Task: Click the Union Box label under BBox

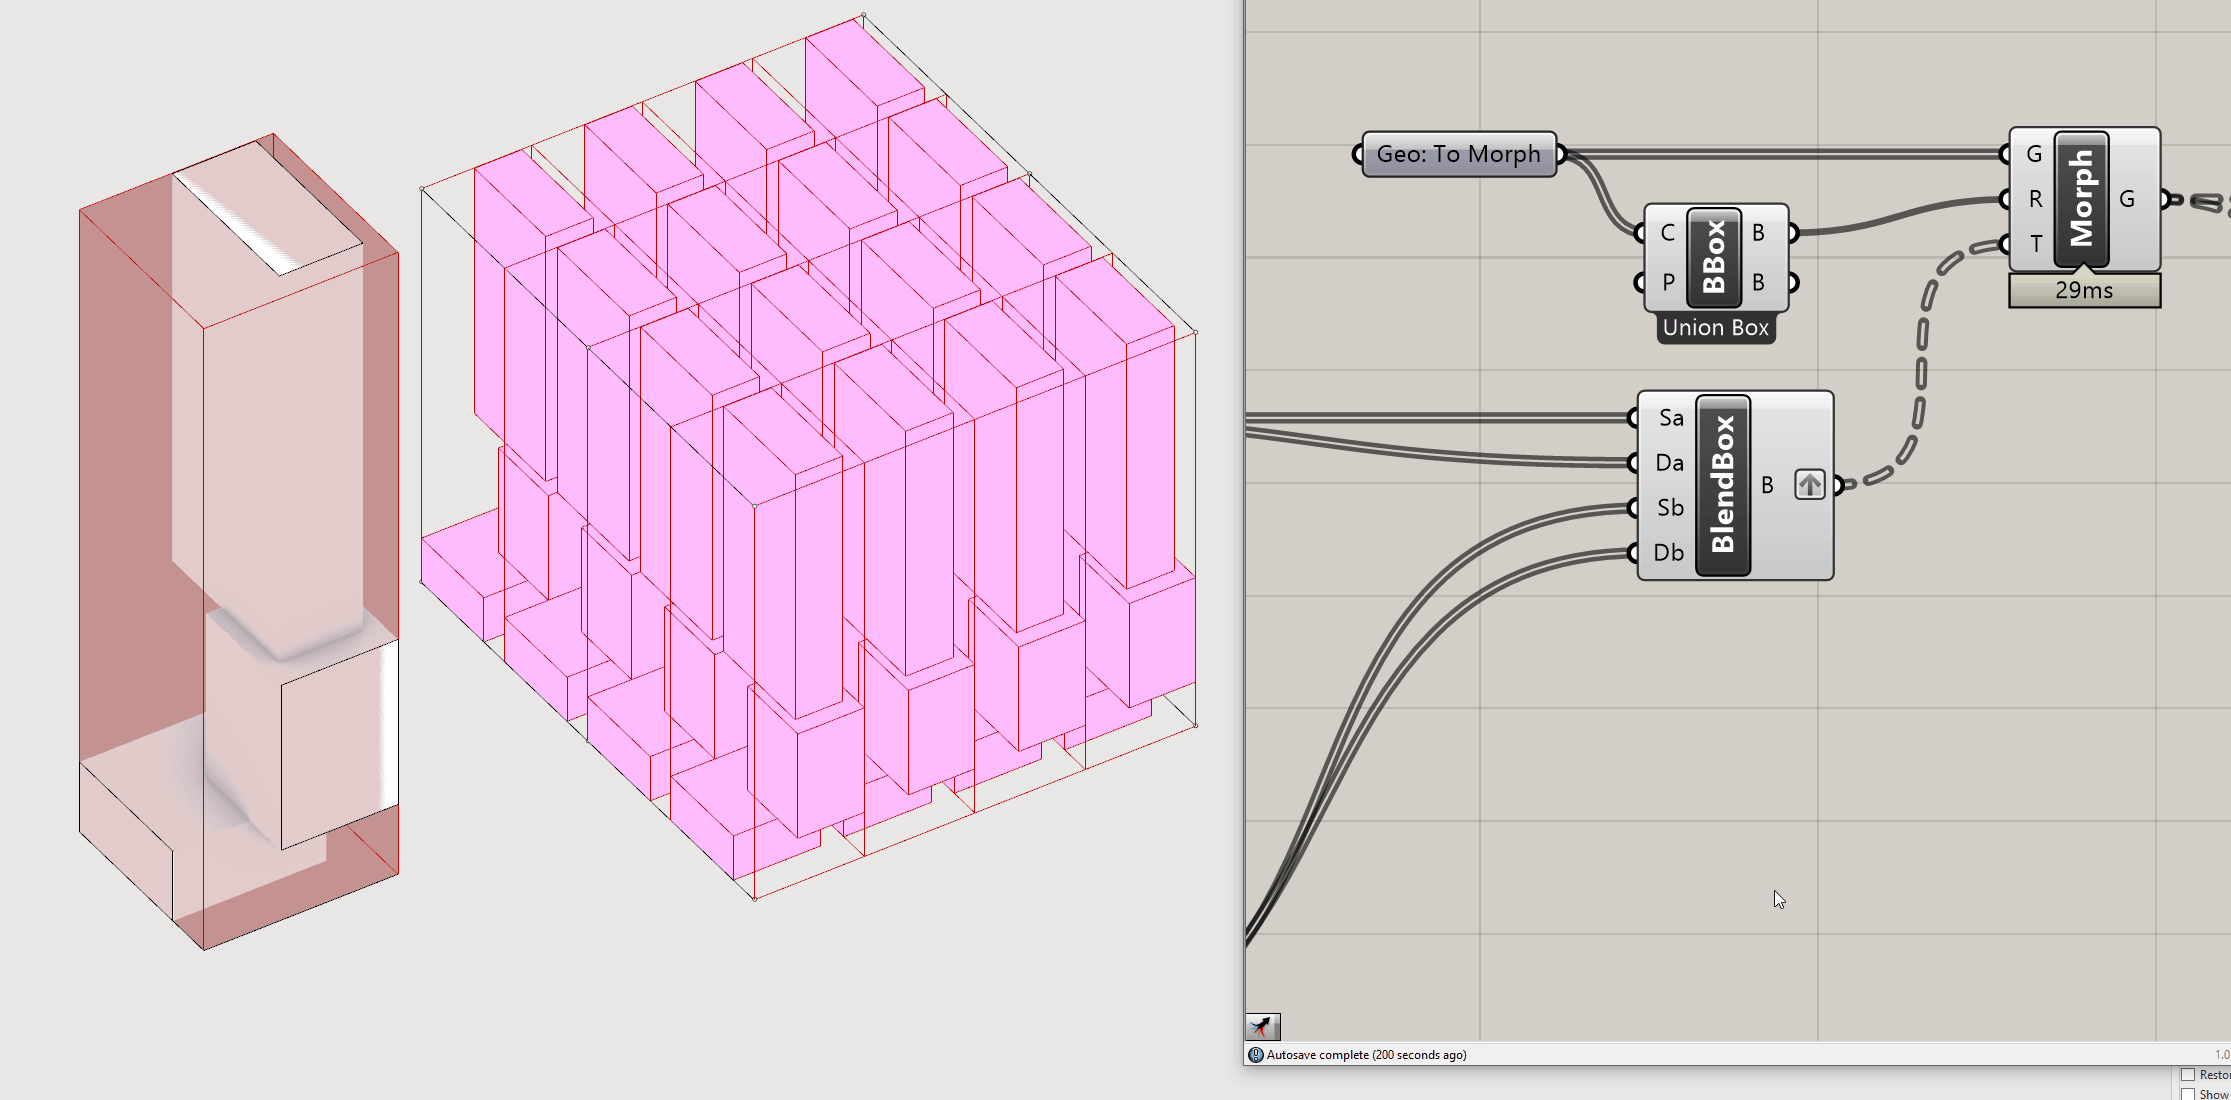Action: click(x=1716, y=328)
